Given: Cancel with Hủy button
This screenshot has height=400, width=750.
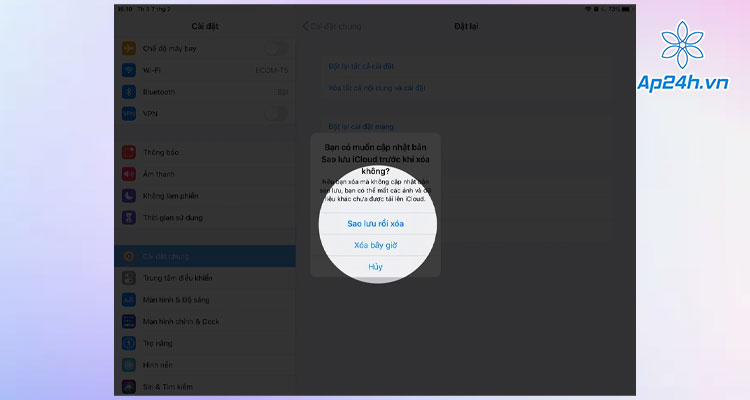Looking at the screenshot, I should click(375, 267).
